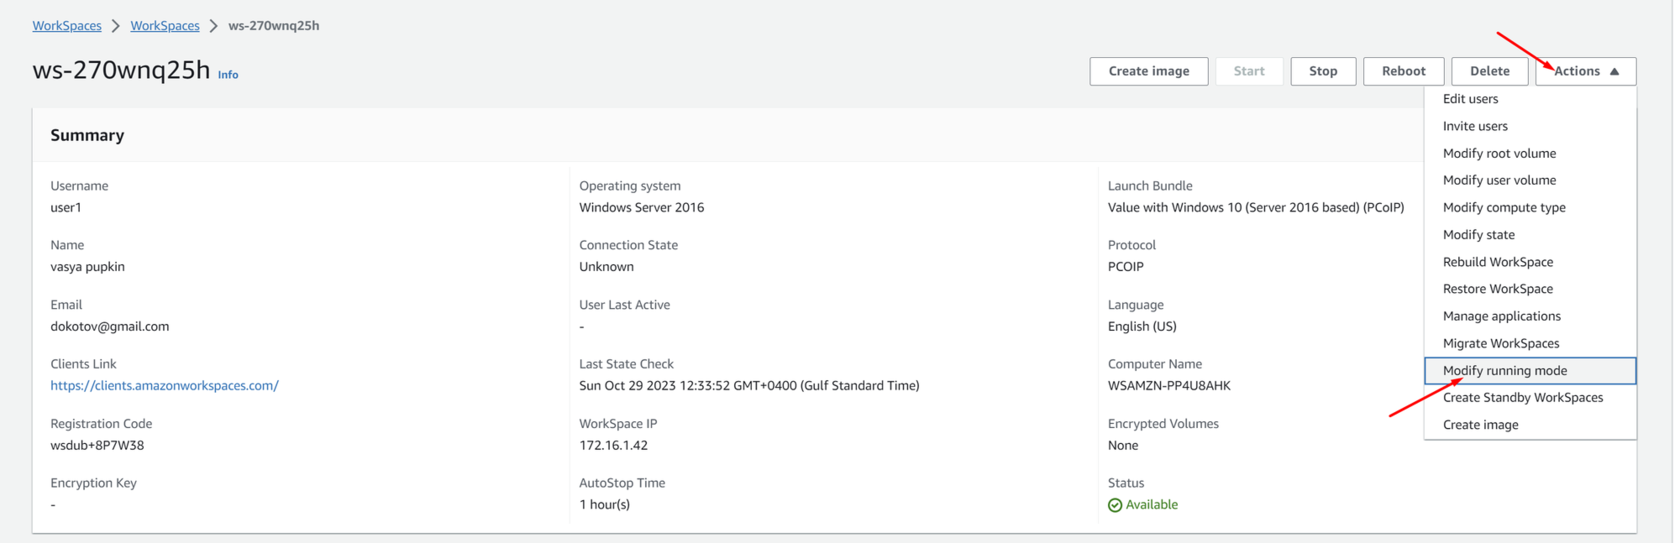
Task: Go to the first WorkSpaces breadcrumb link
Action: click(67, 26)
